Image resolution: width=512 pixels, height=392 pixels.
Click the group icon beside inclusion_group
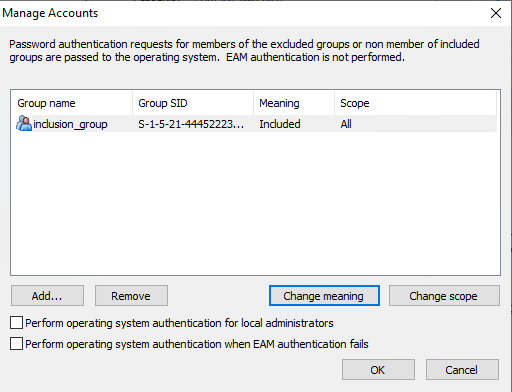point(24,123)
